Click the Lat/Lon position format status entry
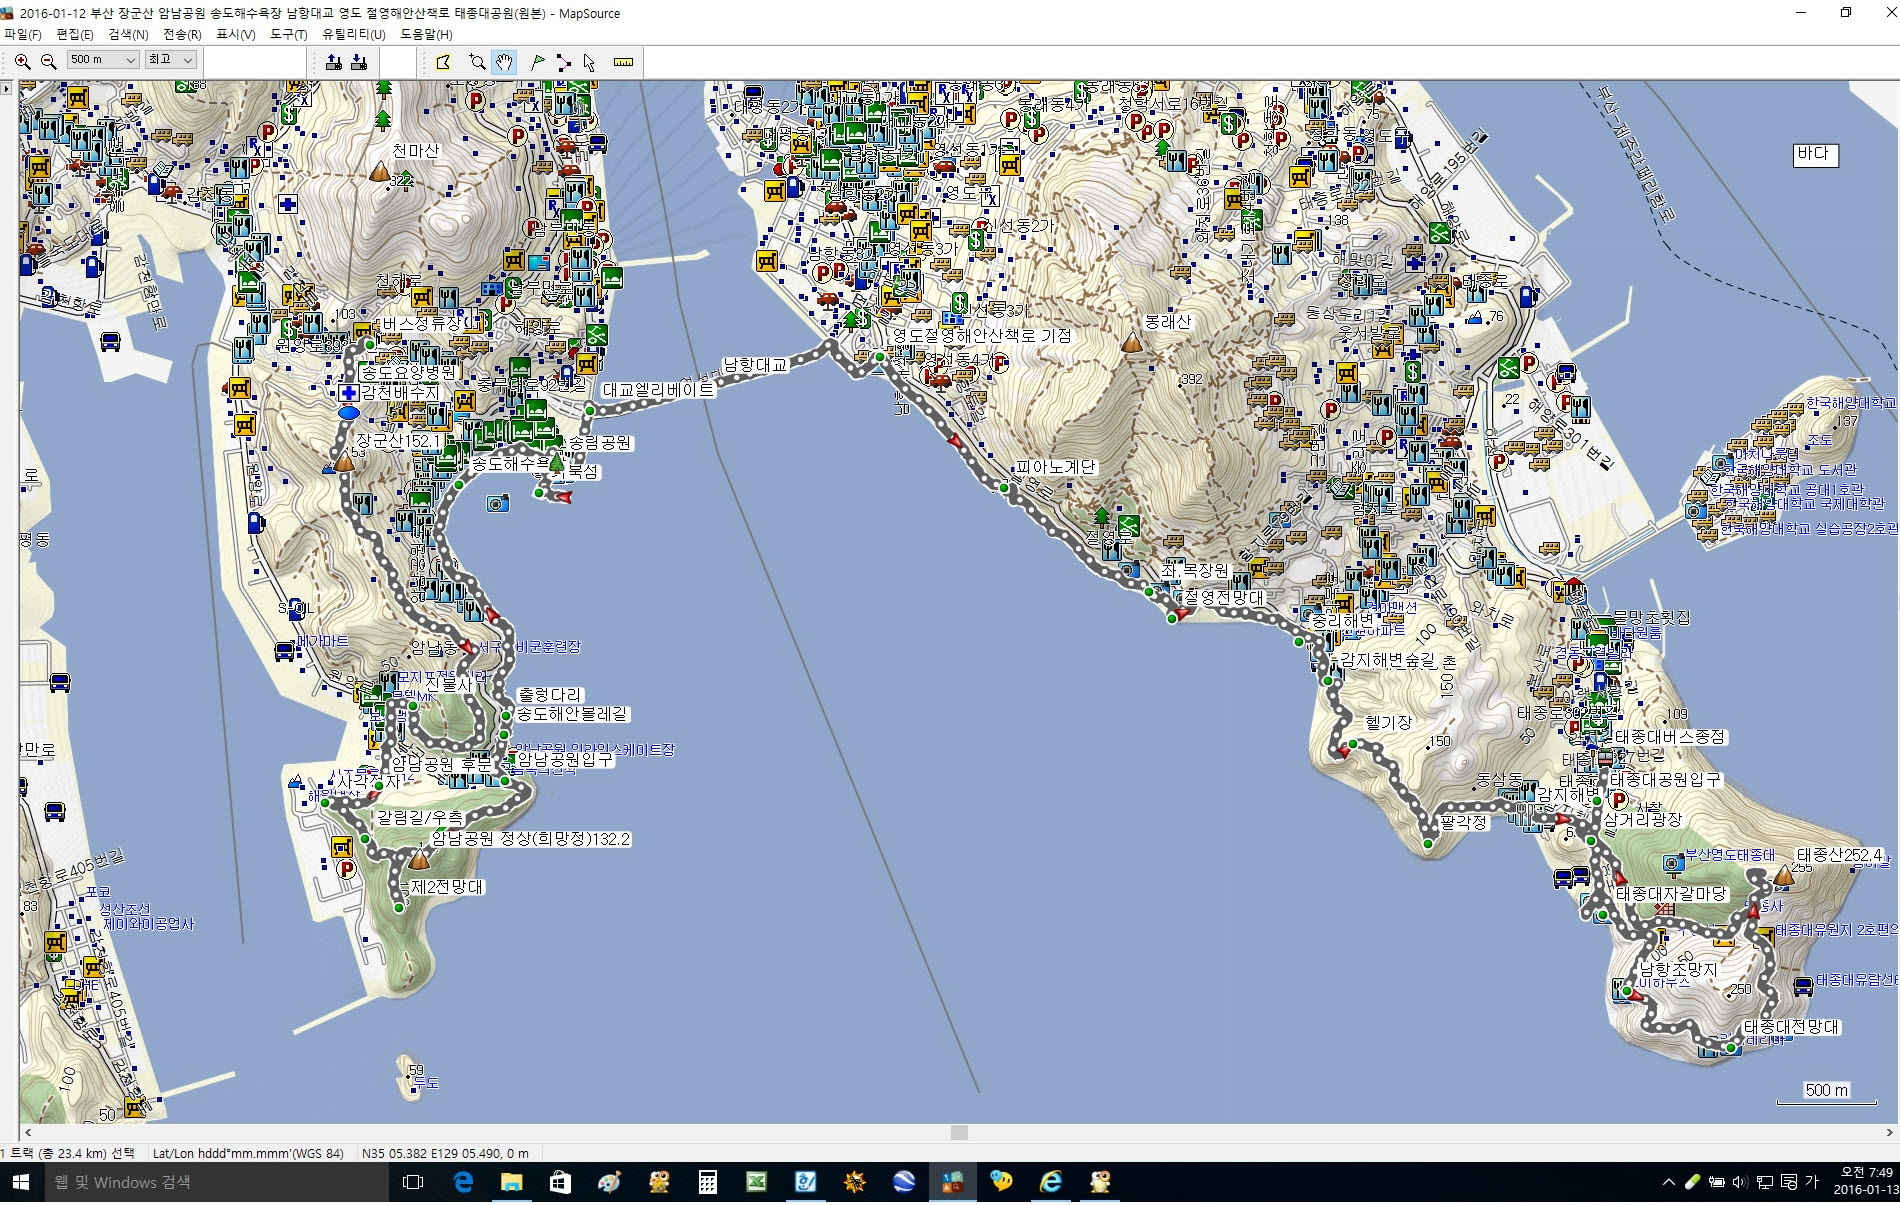This screenshot has width=1900, height=1205. 248,1153
